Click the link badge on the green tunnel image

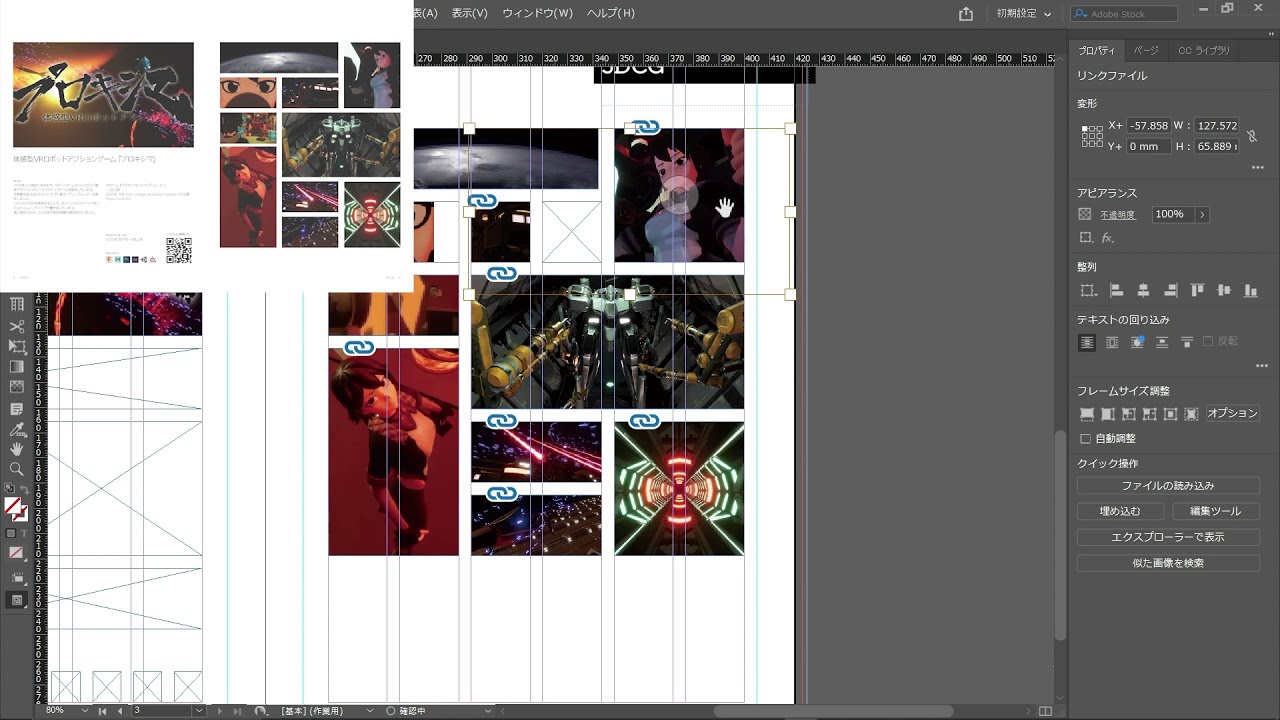click(645, 421)
